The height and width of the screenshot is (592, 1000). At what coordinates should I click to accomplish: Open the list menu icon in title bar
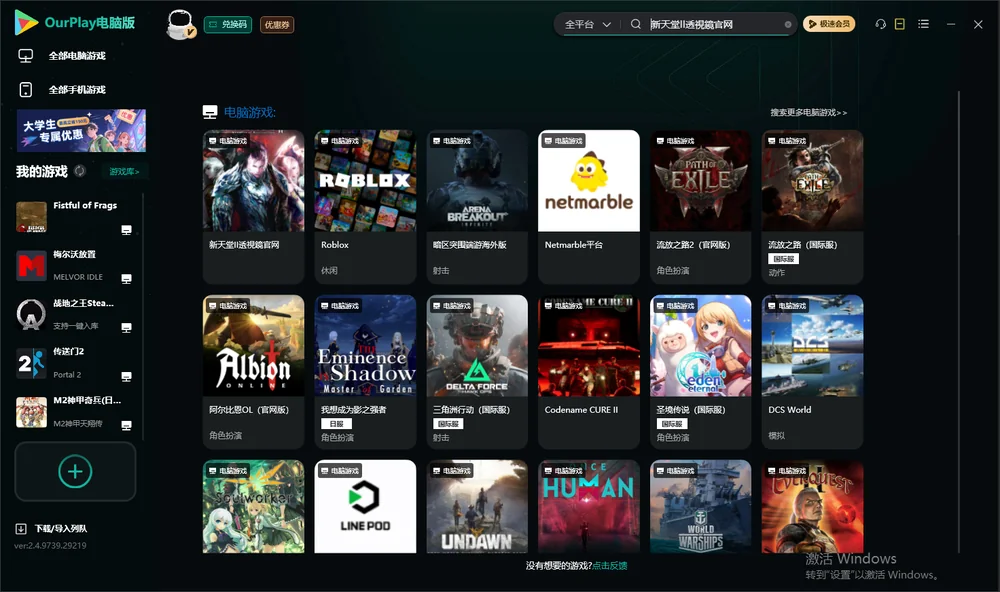923,24
